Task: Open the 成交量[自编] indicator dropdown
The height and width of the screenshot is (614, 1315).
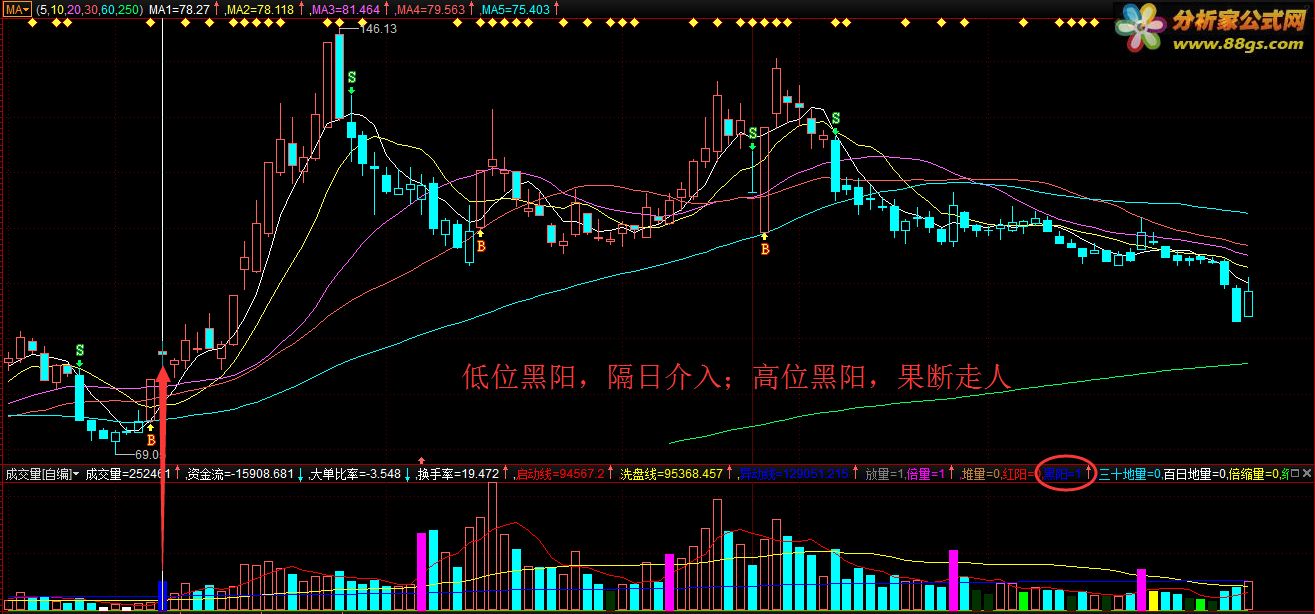Action: [42, 474]
